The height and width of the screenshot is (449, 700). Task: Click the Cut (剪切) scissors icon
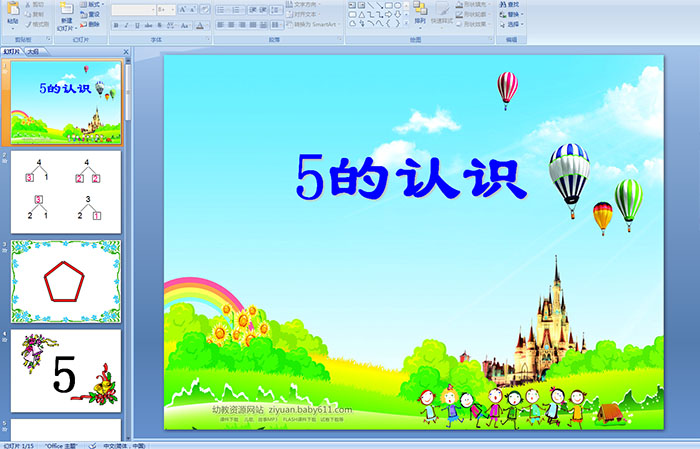28,5
